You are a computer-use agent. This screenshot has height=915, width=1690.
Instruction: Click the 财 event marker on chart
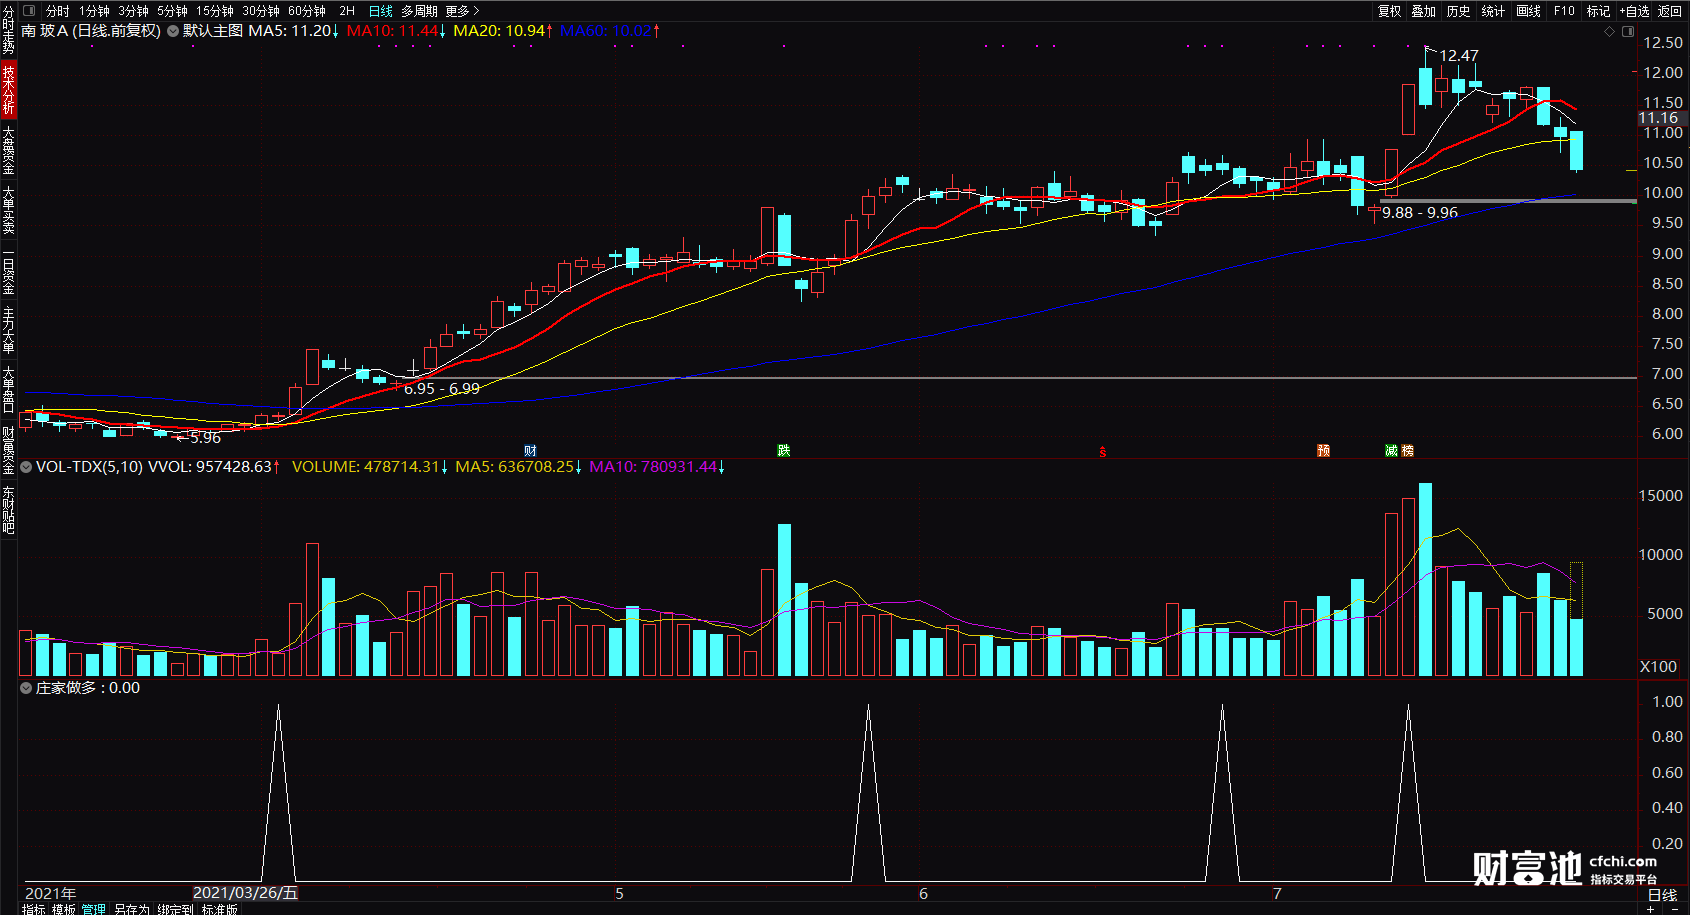point(530,451)
